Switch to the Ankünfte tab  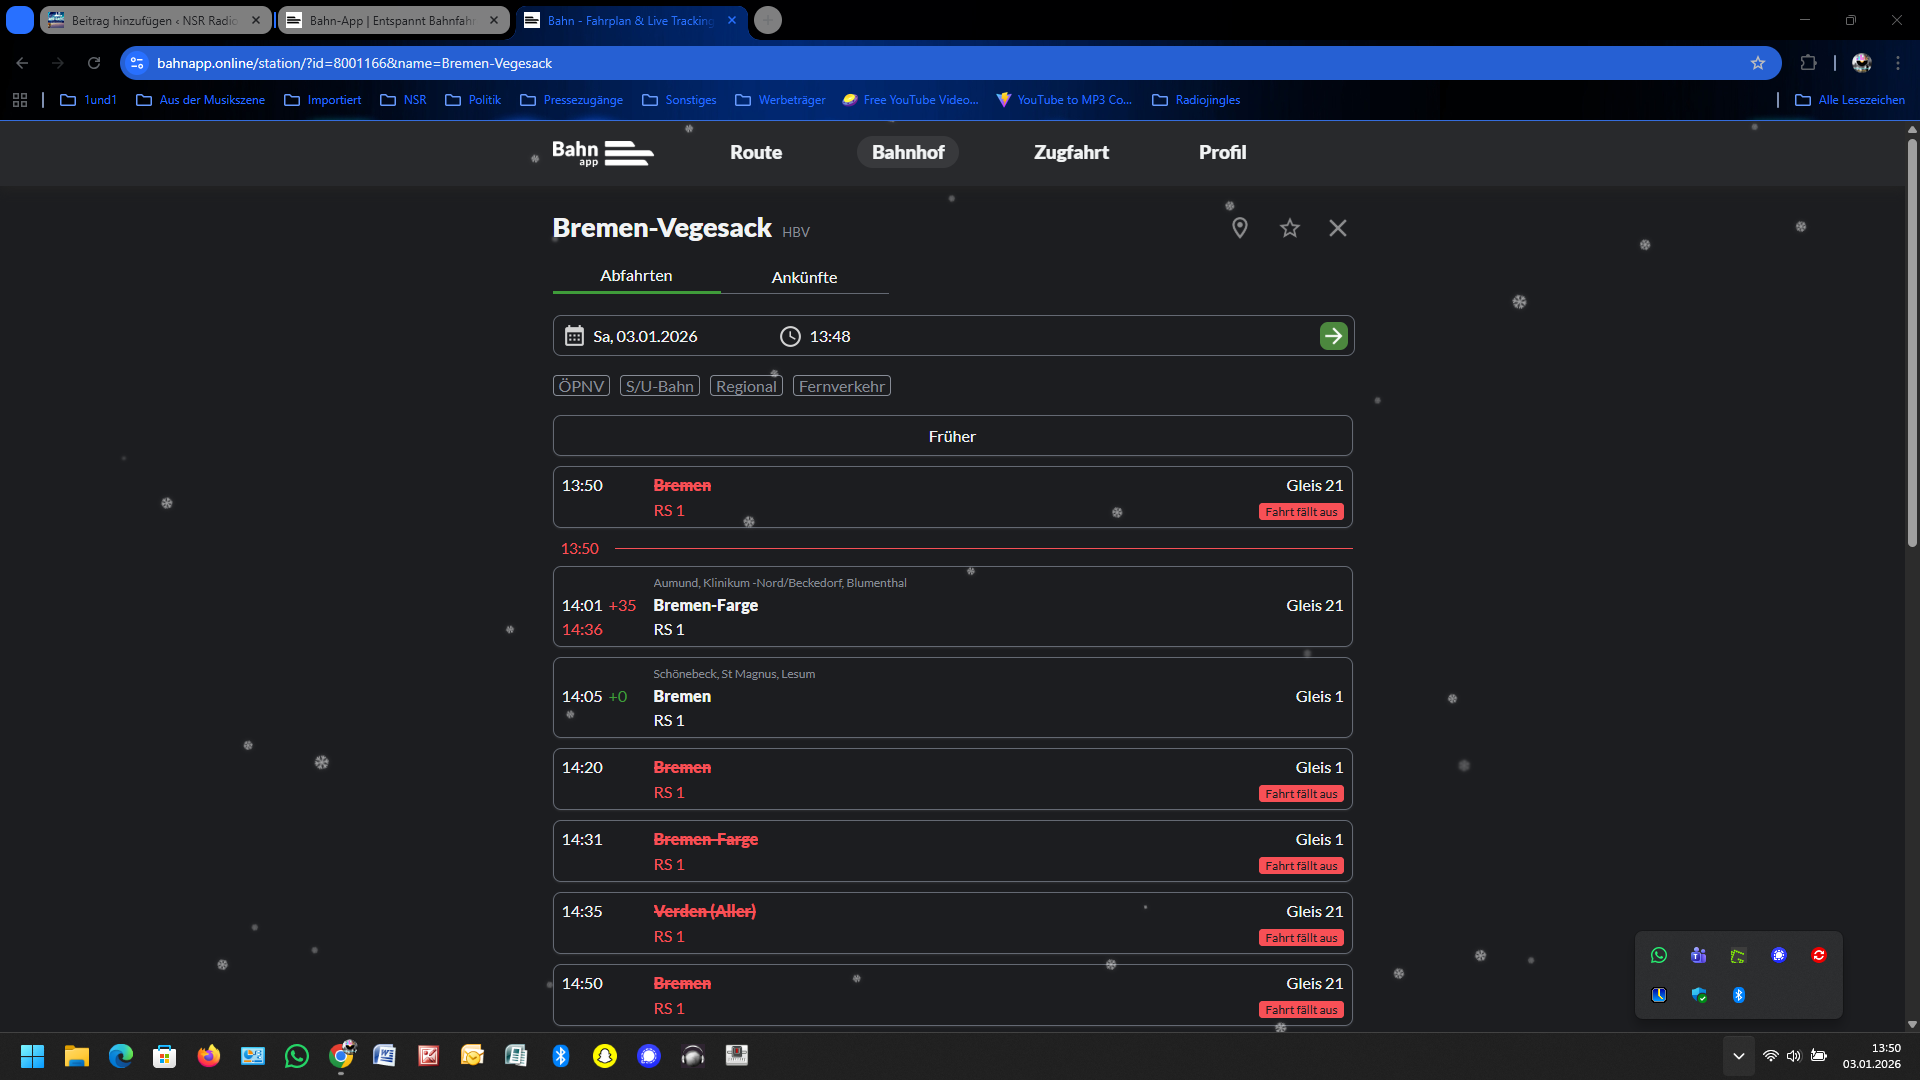(x=804, y=277)
